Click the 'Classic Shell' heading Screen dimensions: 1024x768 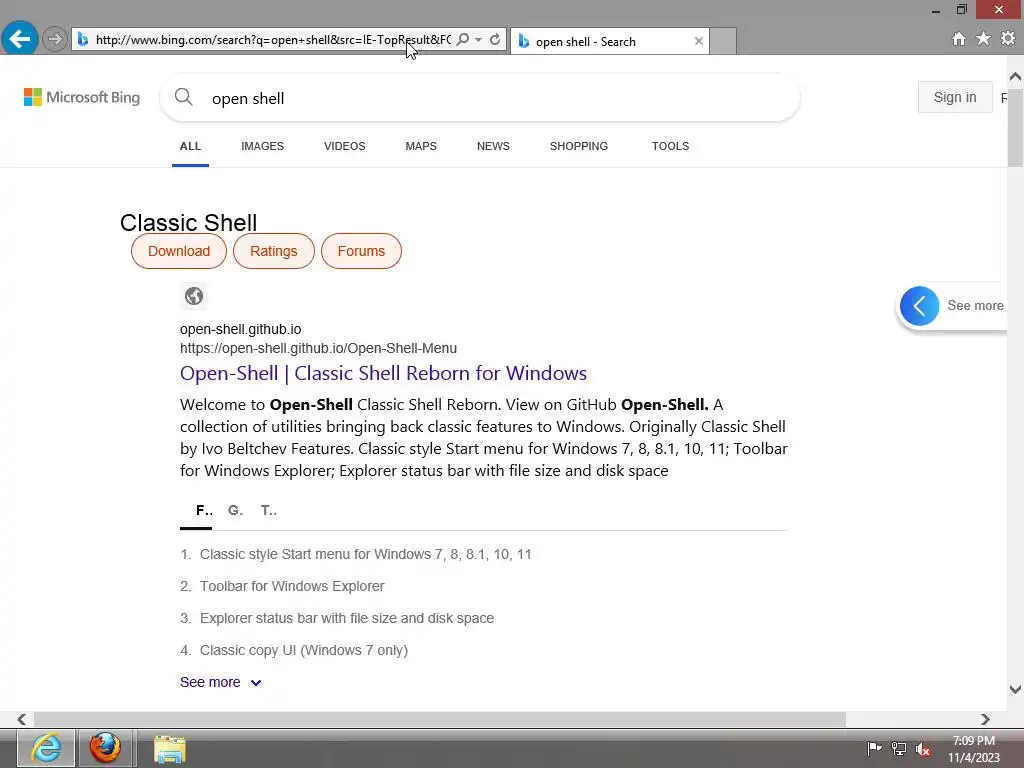[188, 223]
